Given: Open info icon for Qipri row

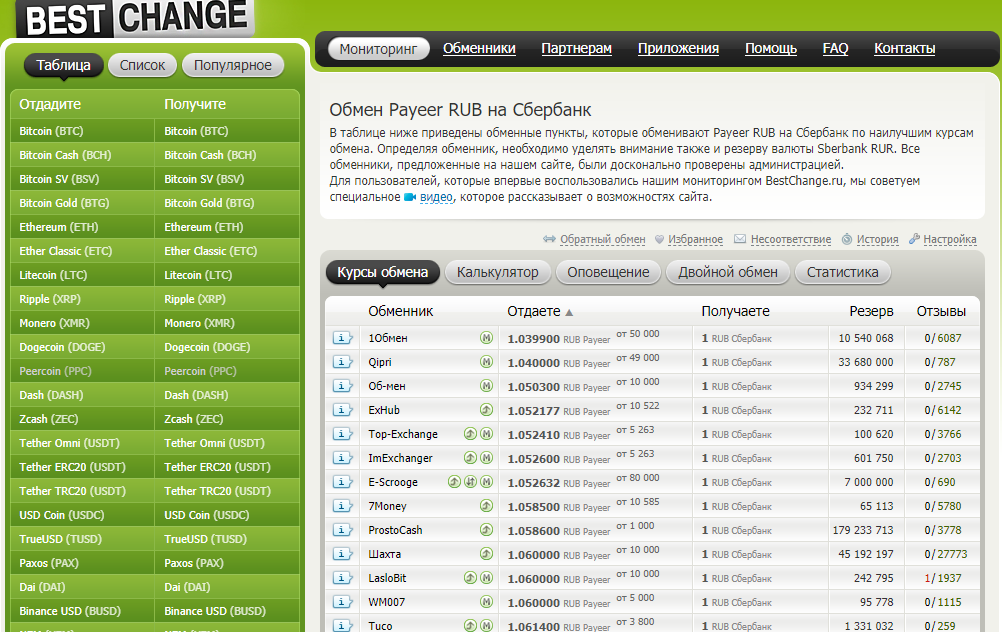Looking at the screenshot, I should (342, 362).
